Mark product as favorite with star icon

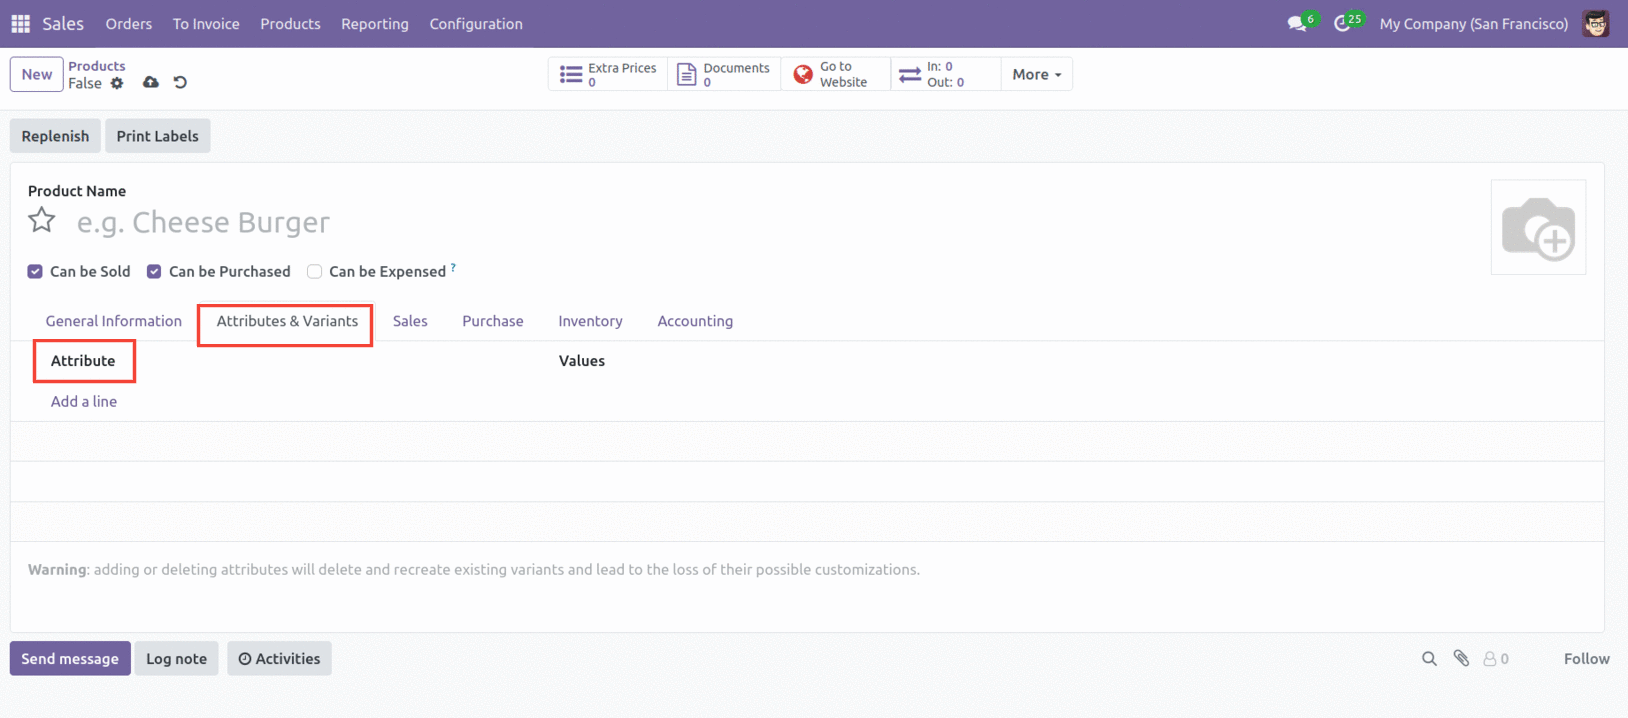(x=41, y=220)
